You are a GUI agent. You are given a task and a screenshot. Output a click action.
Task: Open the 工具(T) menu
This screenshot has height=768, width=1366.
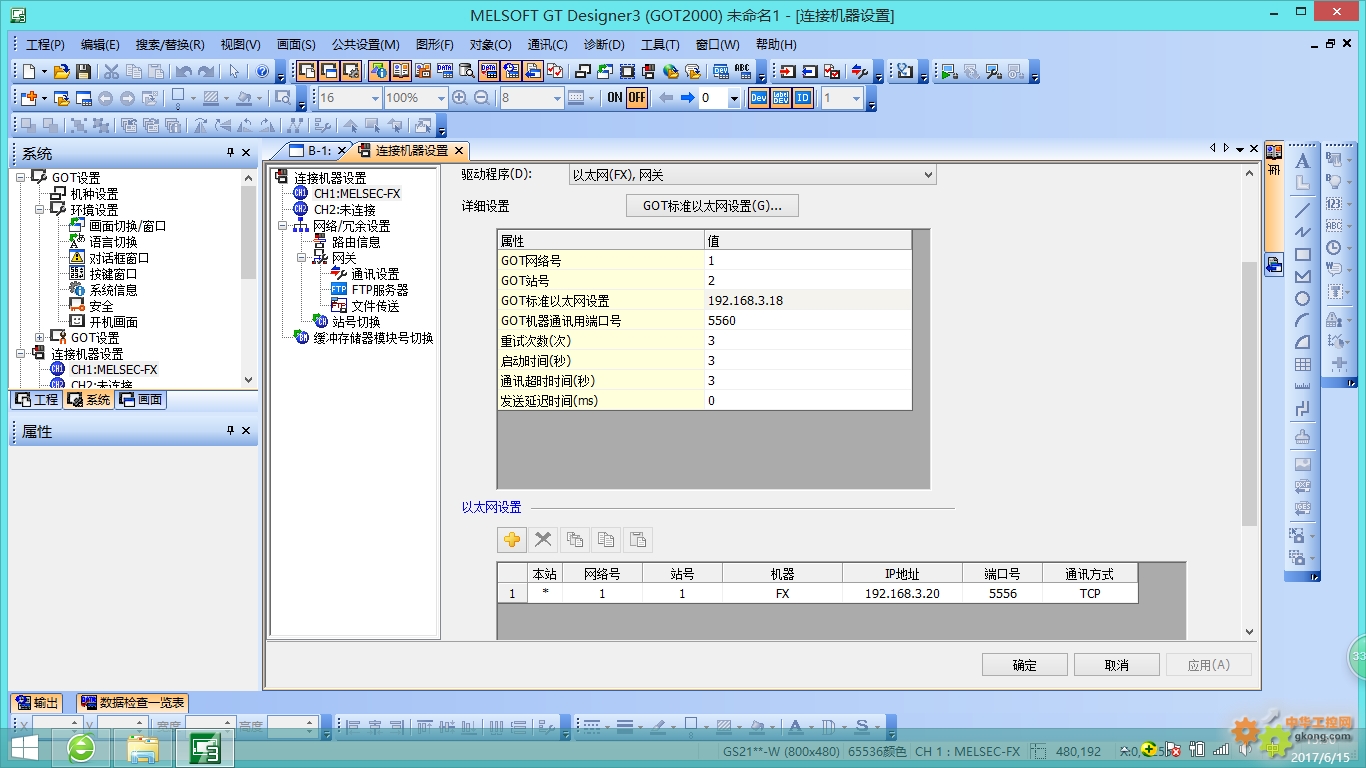click(x=660, y=45)
